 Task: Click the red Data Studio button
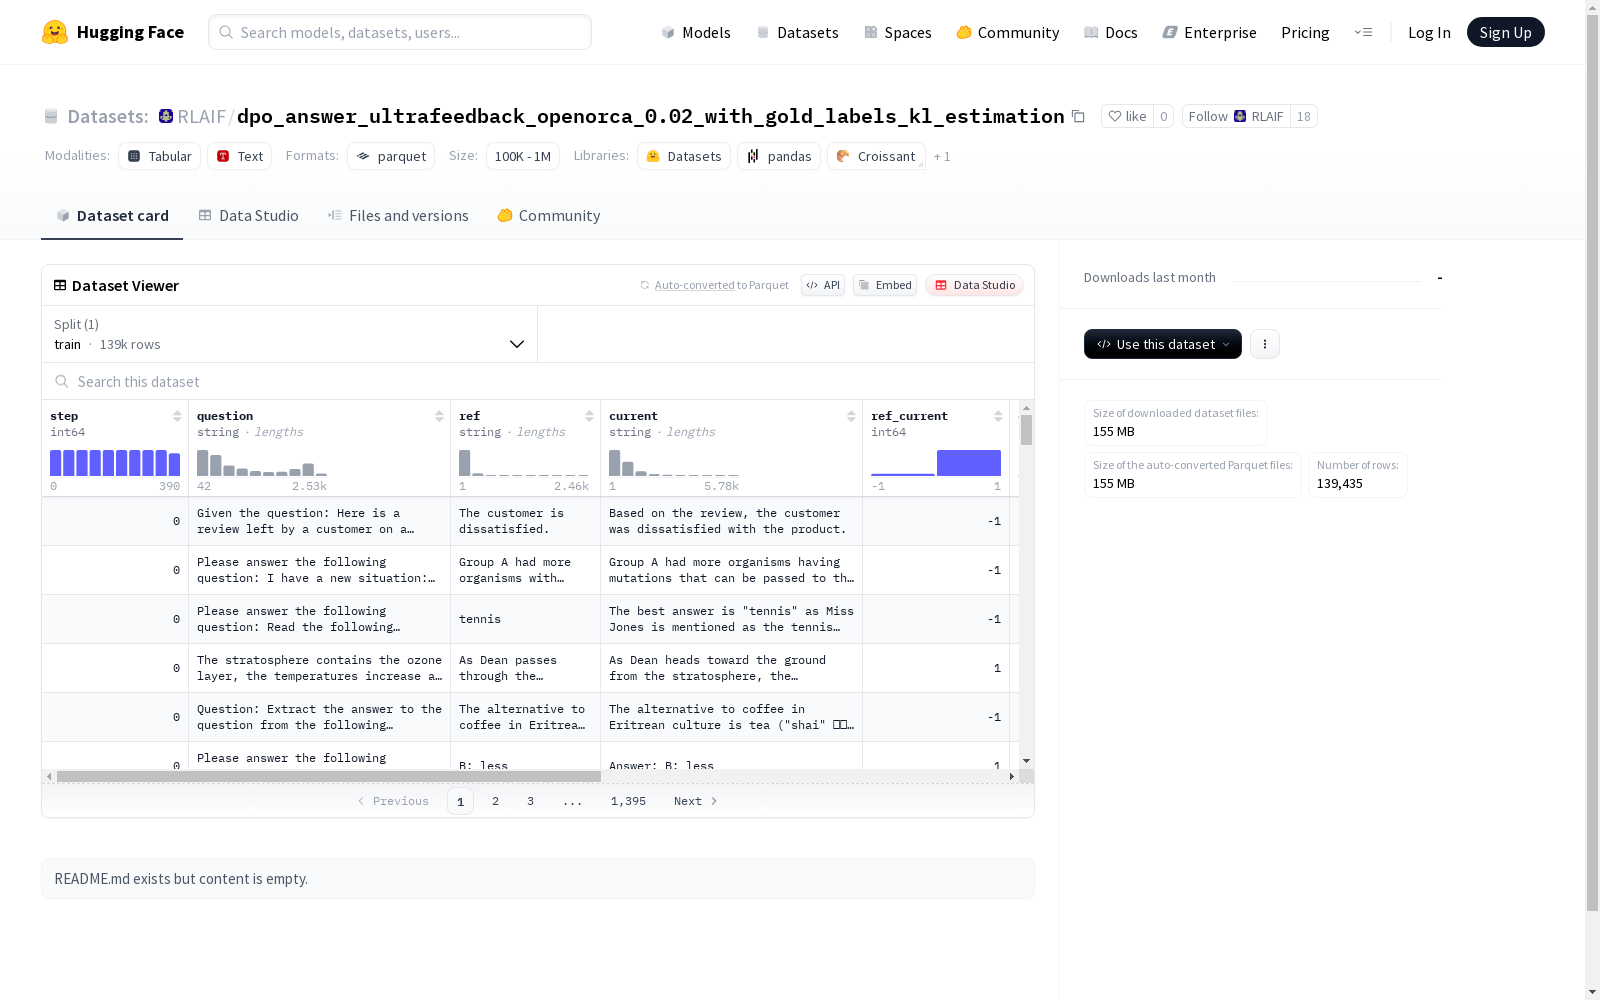pos(974,285)
